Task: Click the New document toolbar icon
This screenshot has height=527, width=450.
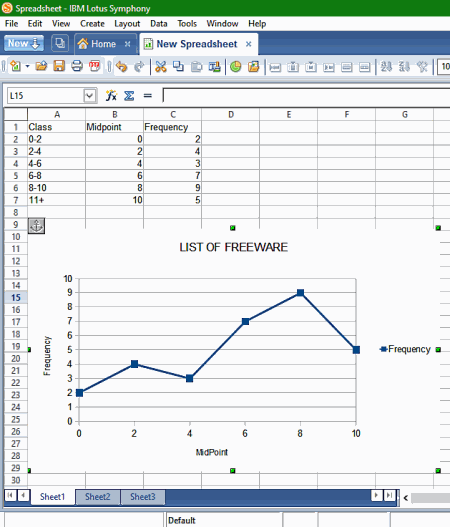Action: pyautogui.click(x=15, y=66)
